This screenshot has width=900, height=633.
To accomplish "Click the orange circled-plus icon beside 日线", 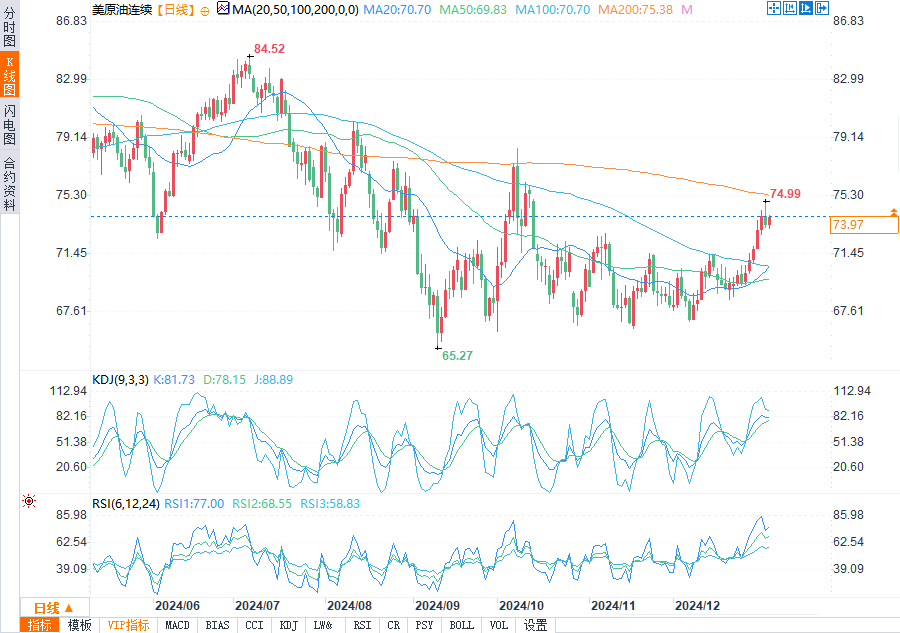I will pyautogui.click(x=205, y=9).
